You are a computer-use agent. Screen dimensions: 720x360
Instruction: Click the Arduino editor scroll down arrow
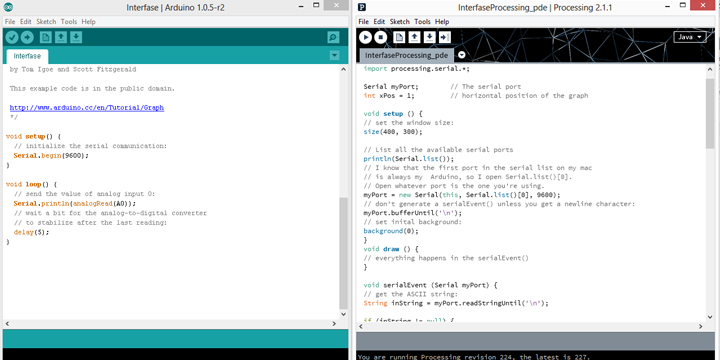pyautogui.click(x=344, y=315)
